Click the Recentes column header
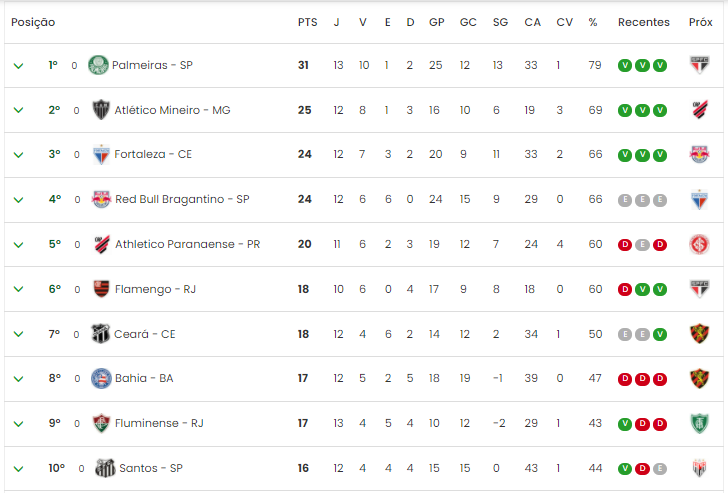This screenshot has height=493, width=728. pyautogui.click(x=644, y=22)
